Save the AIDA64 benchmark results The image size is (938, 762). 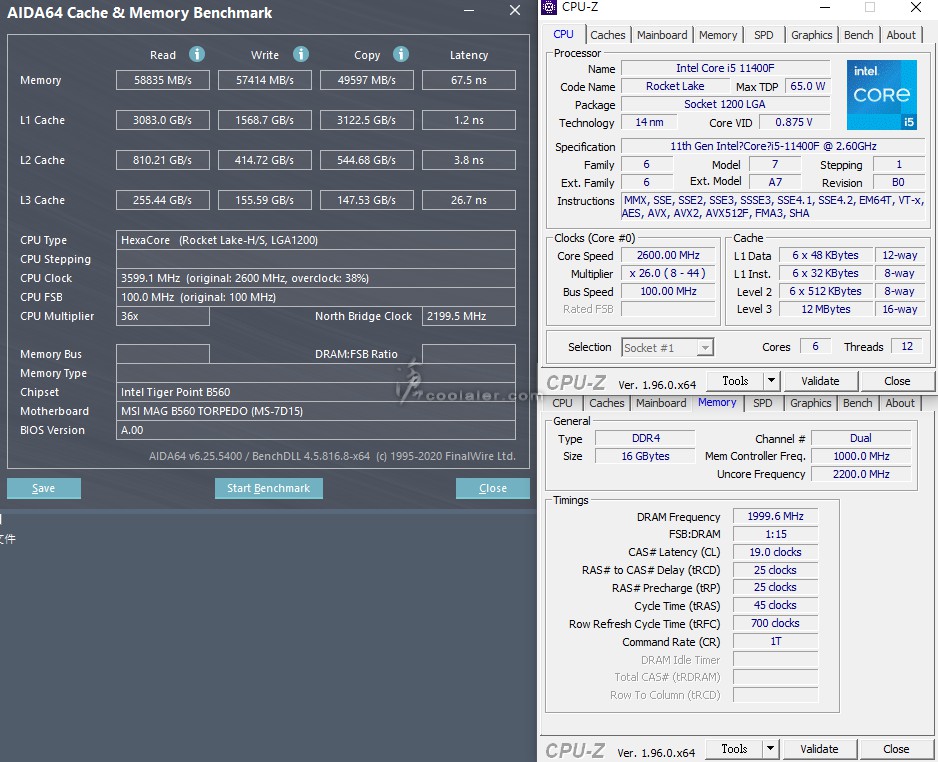coord(44,488)
